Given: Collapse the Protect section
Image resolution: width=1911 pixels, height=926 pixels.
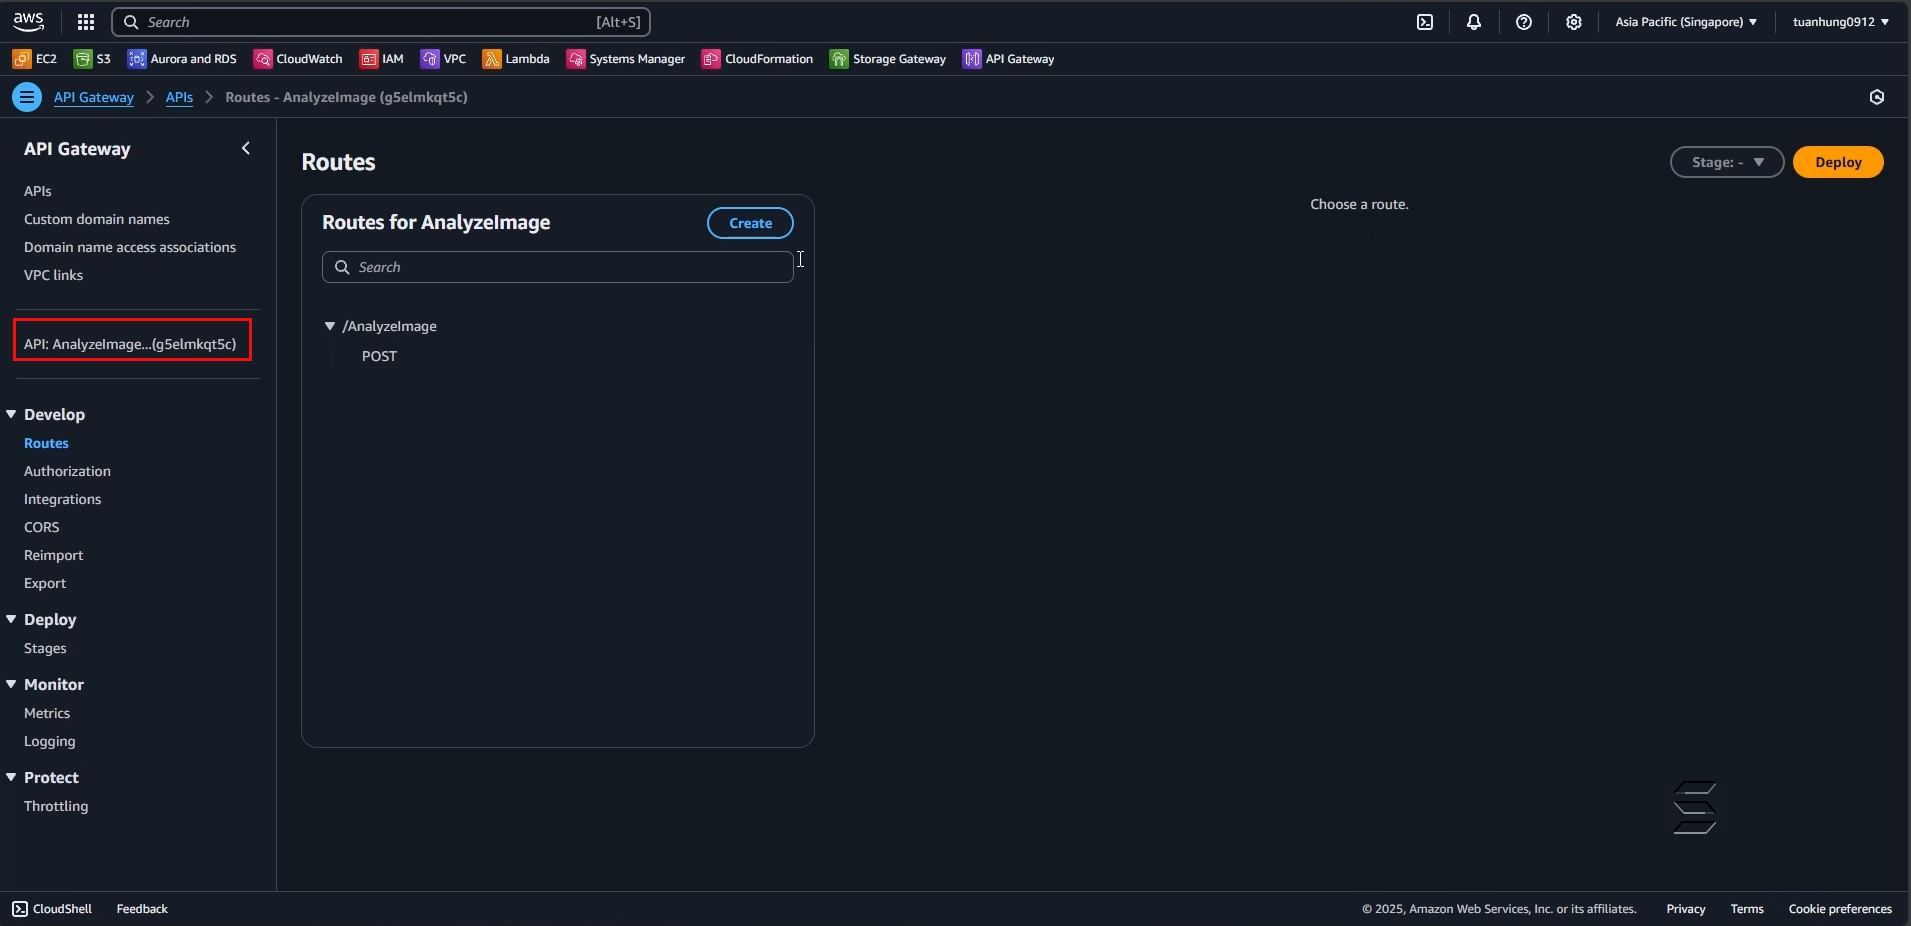Looking at the screenshot, I should pyautogui.click(x=11, y=777).
